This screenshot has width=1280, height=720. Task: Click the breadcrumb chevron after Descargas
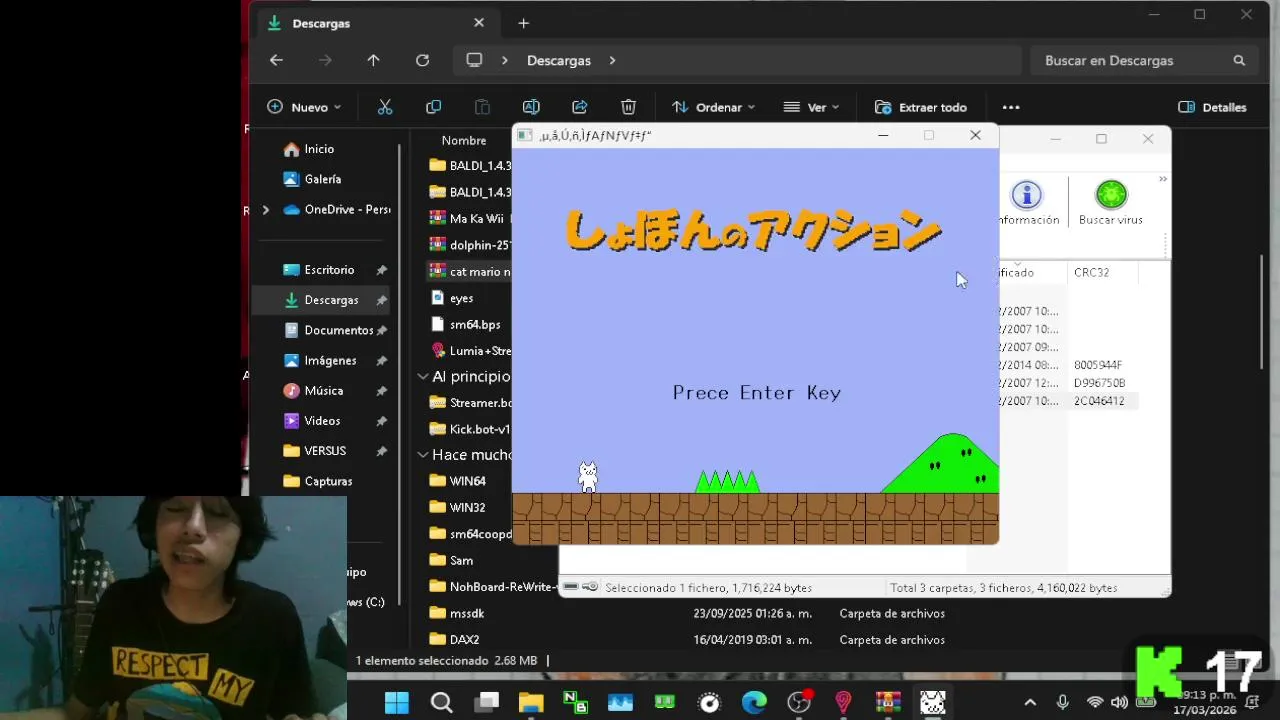pyautogui.click(x=612, y=60)
